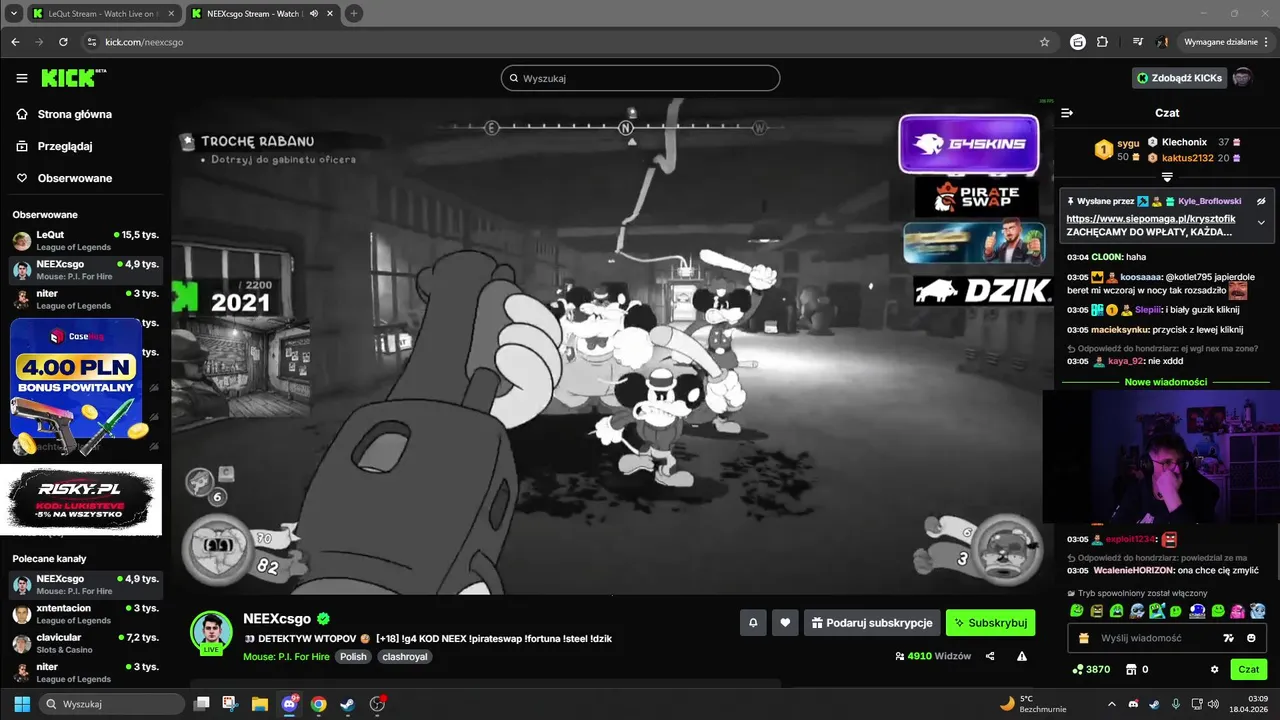Viewport: 1280px width, 720px height.
Task: Click the RISKY.PL advertisement
Action: tap(81, 499)
